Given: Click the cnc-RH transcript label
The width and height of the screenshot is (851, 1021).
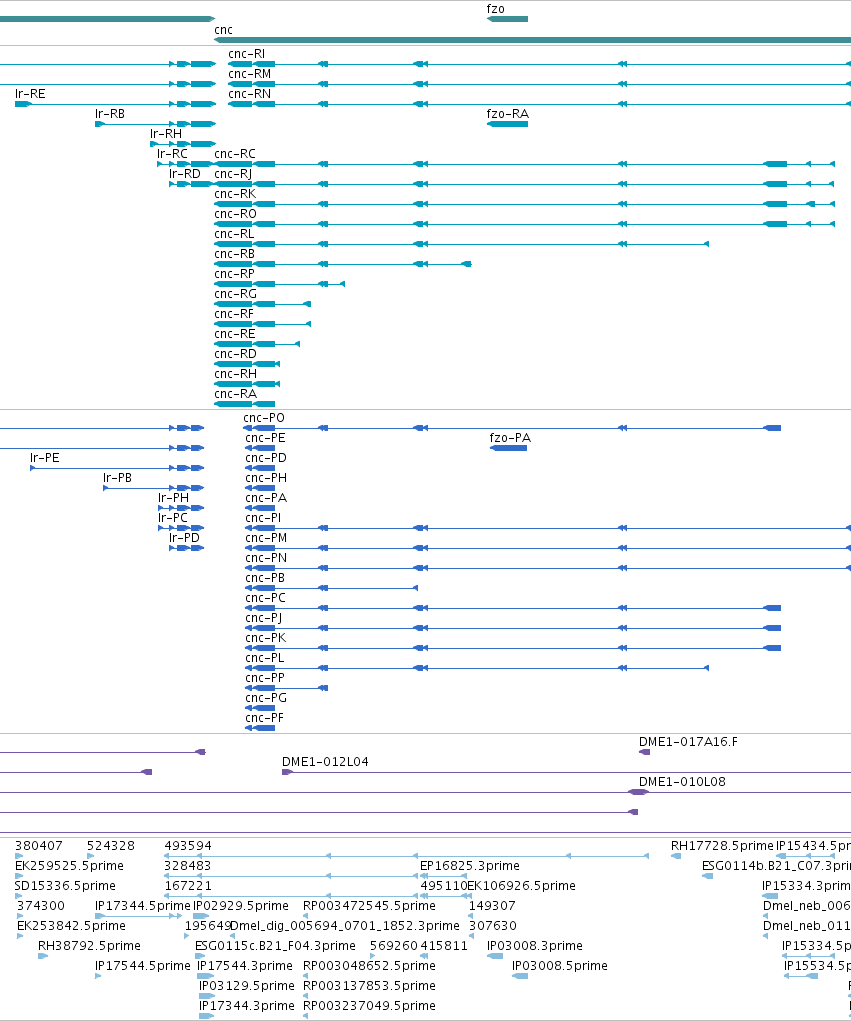Looking at the screenshot, I should point(236,374).
